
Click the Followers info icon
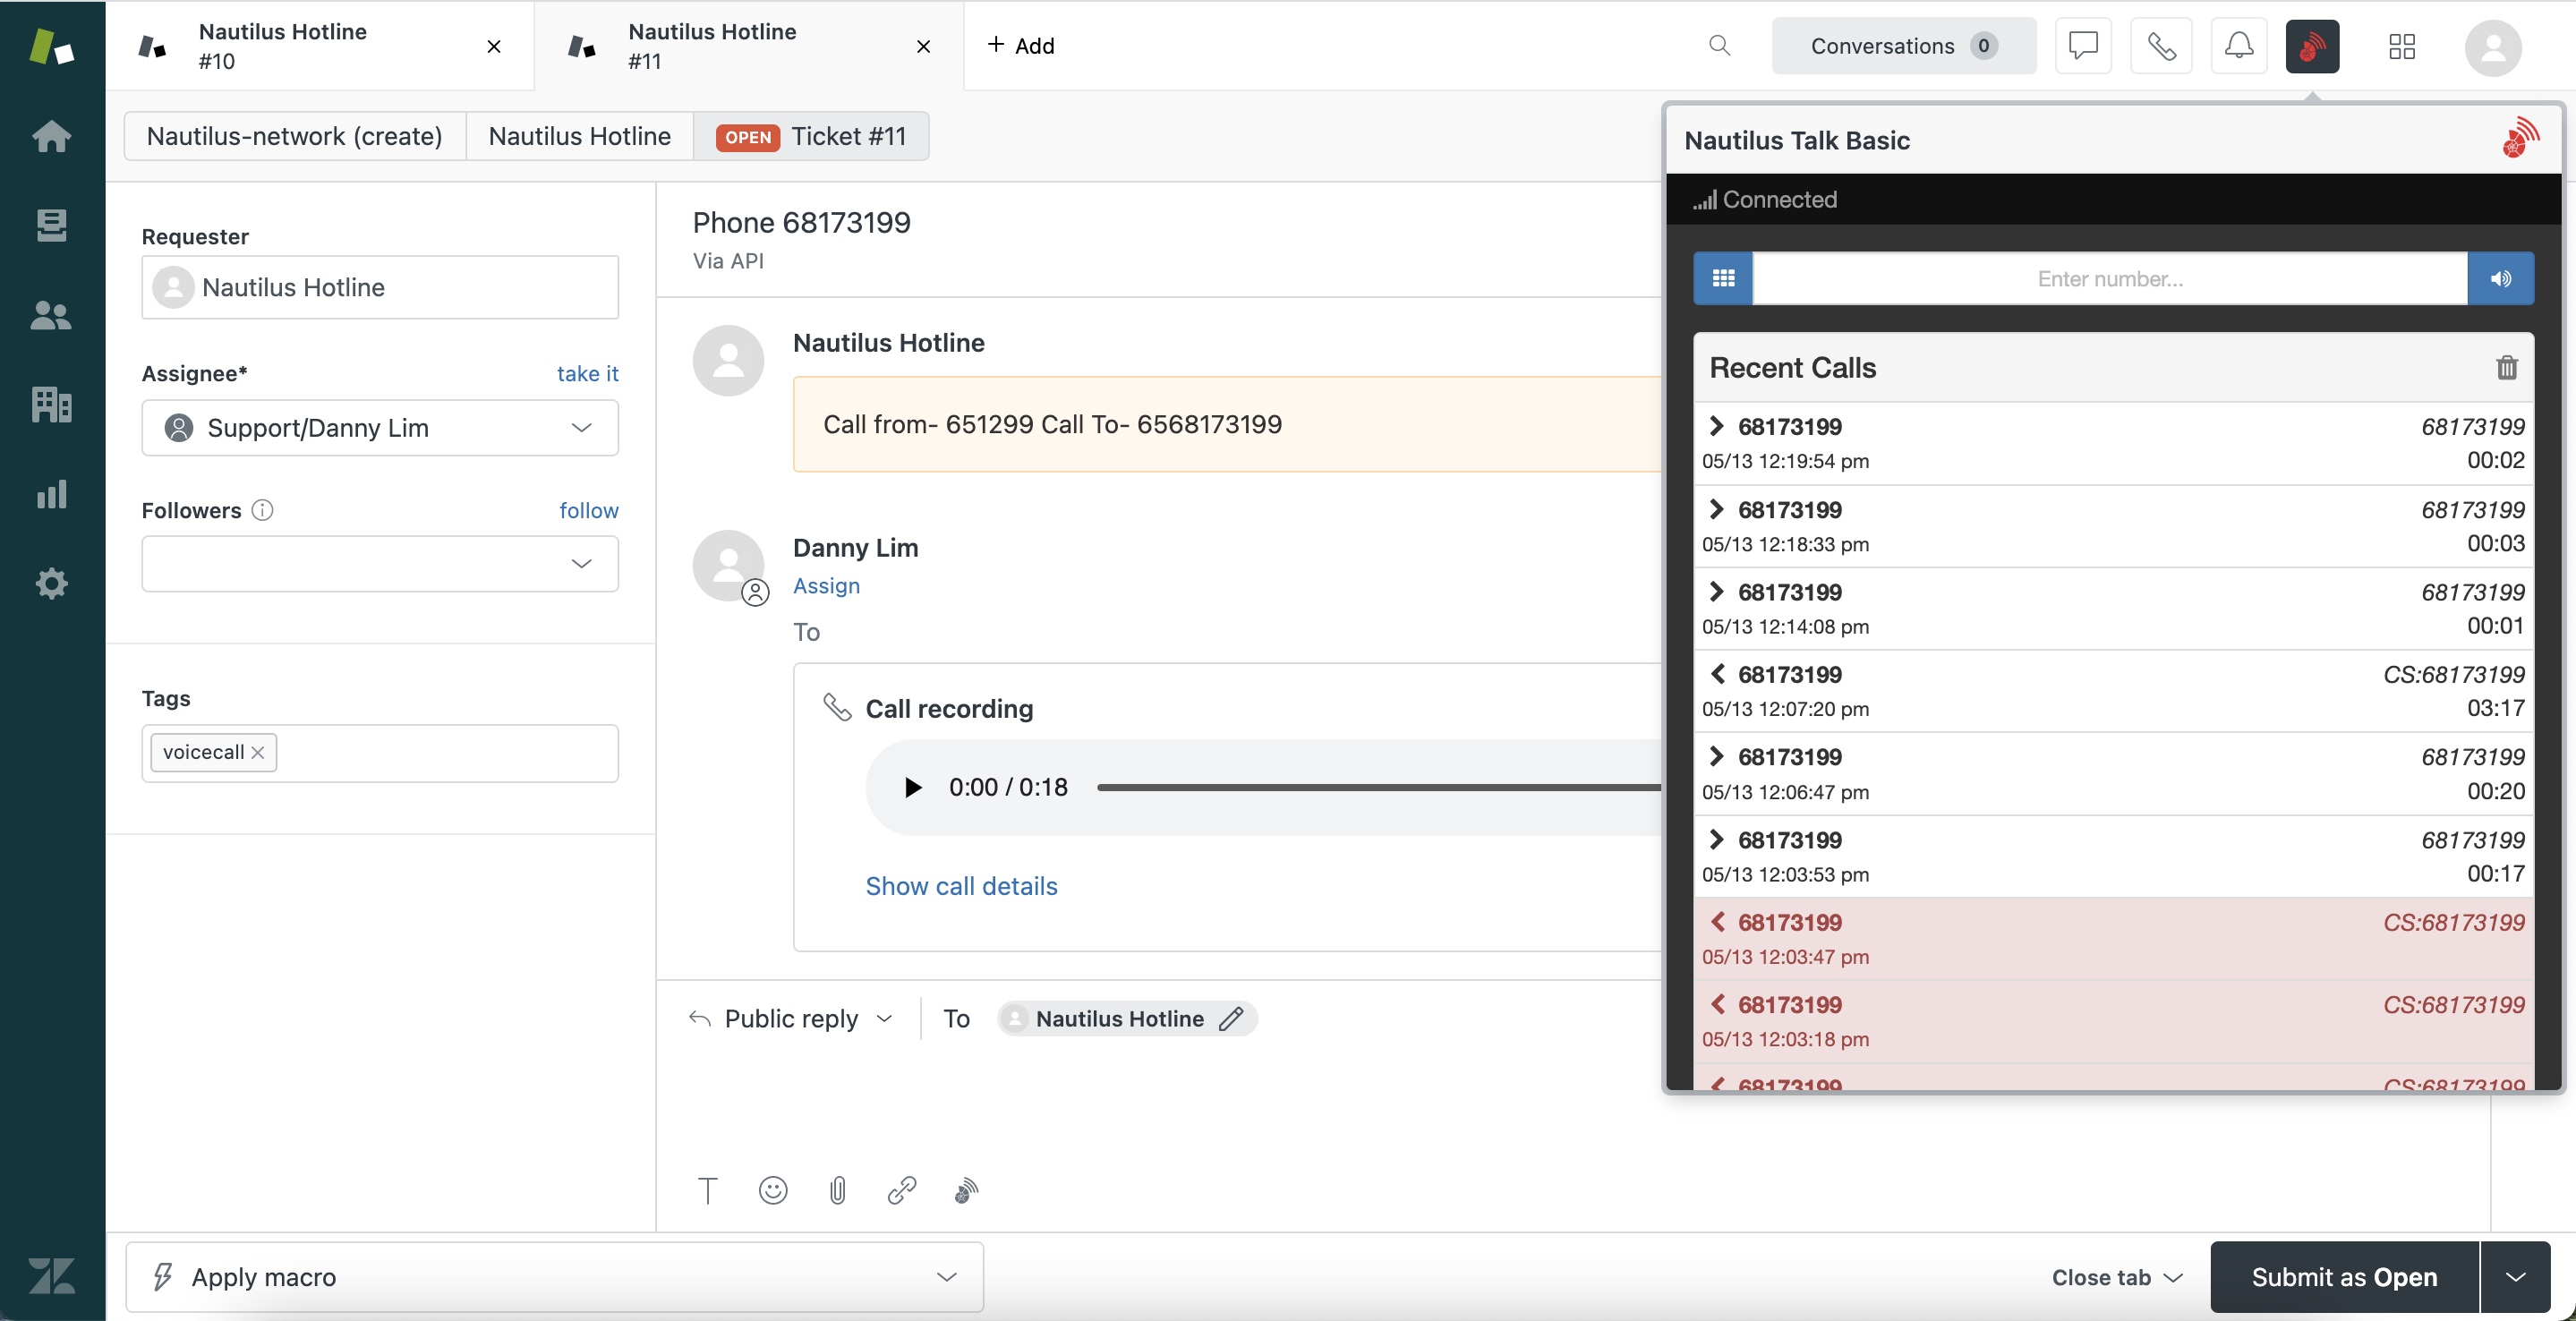coord(262,510)
